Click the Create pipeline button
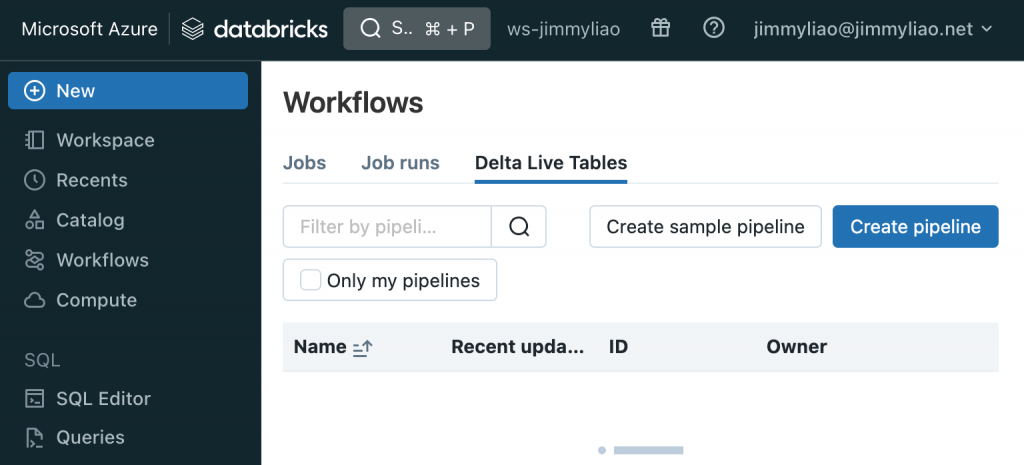This screenshot has width=1024, height=465. pyautogui.click(x=915, y=227)
